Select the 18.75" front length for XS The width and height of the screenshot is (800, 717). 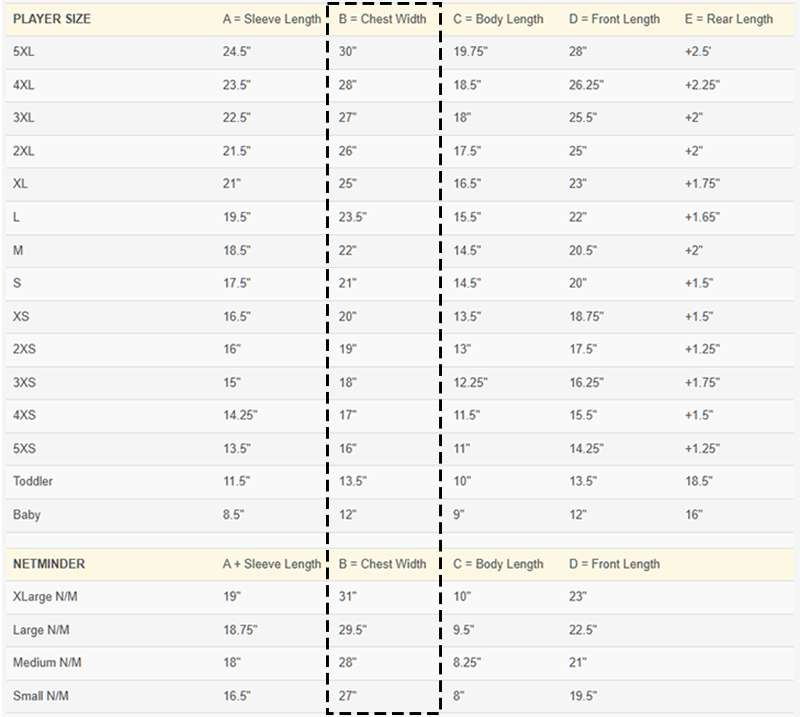point(586,316)
